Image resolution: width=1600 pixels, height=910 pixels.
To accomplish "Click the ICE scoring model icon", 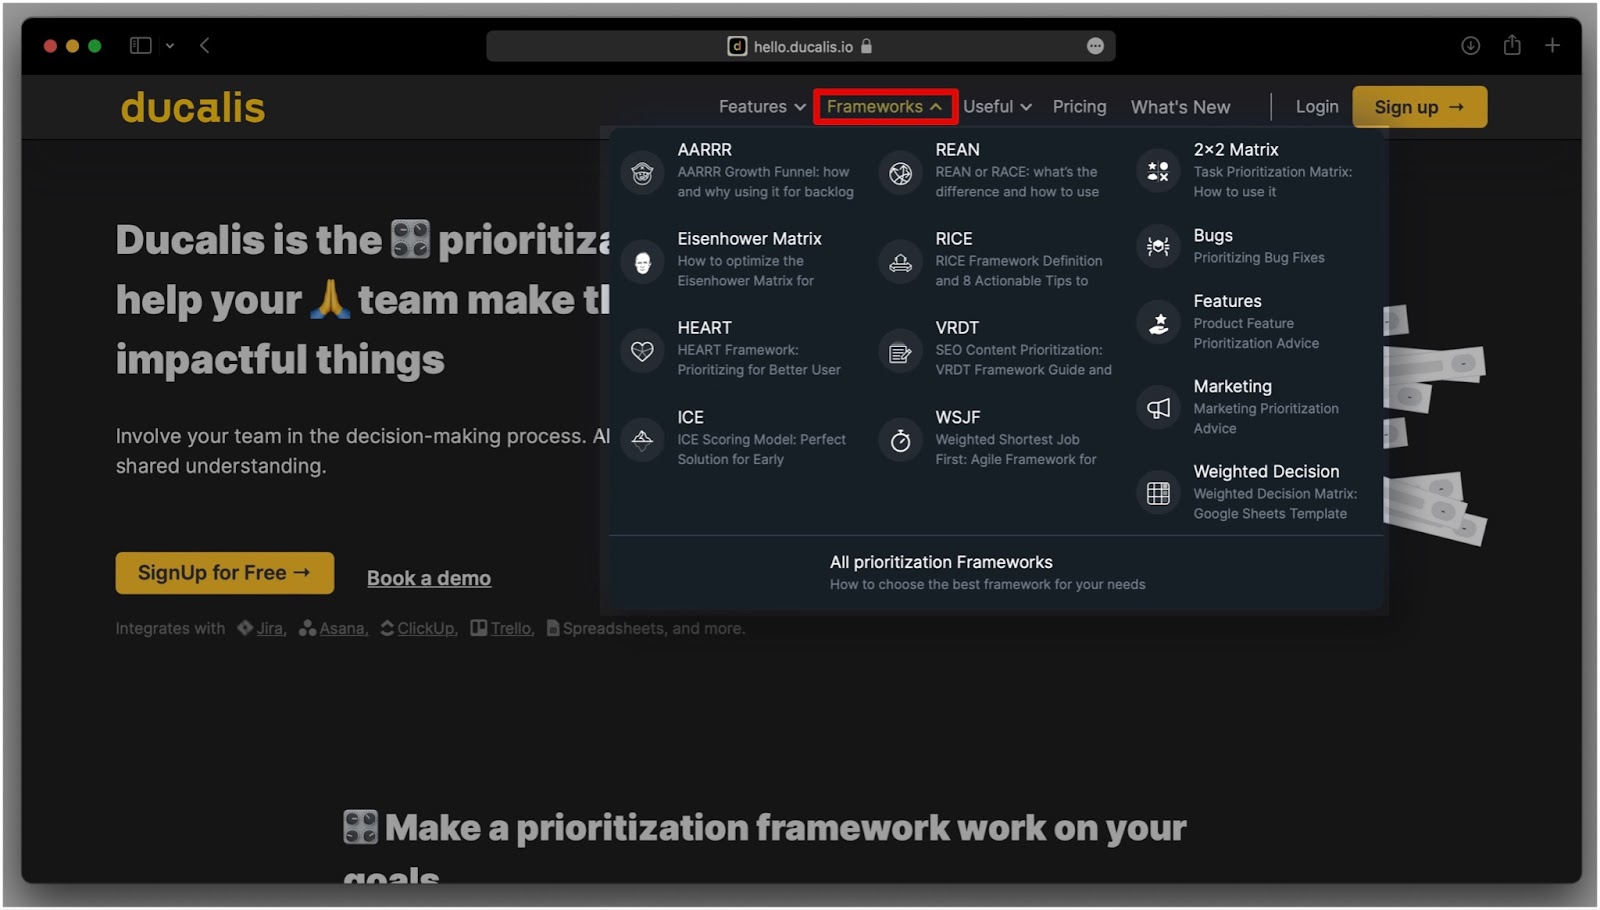I will (642, 440).
